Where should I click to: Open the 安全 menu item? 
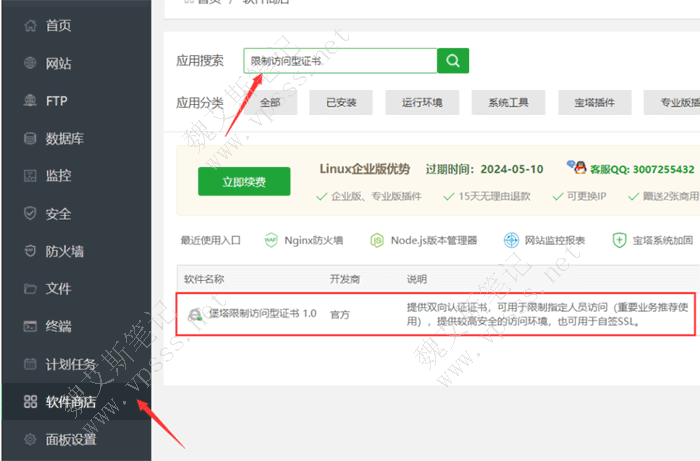[x=76, y=214]
